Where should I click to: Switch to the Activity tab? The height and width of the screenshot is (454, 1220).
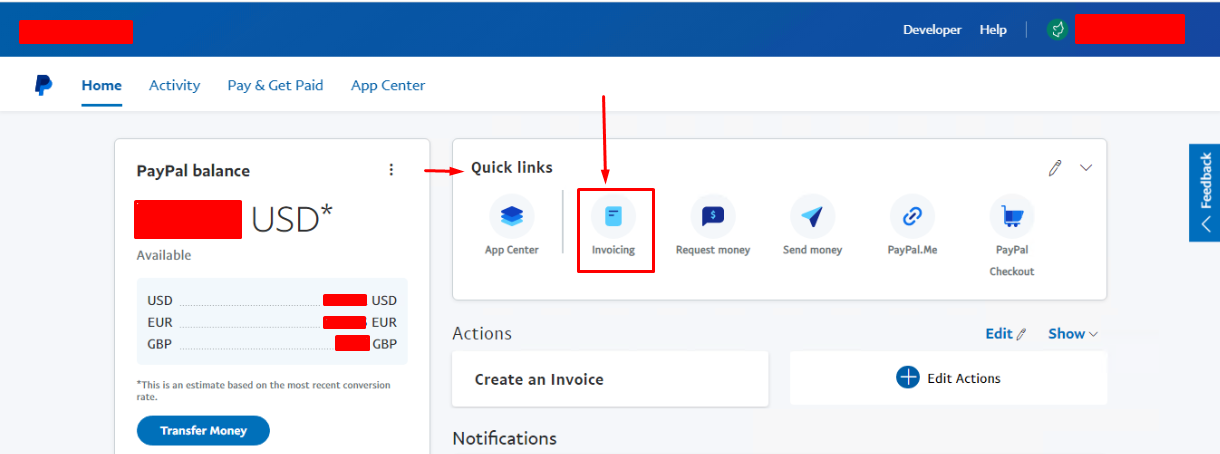[174, 85]
